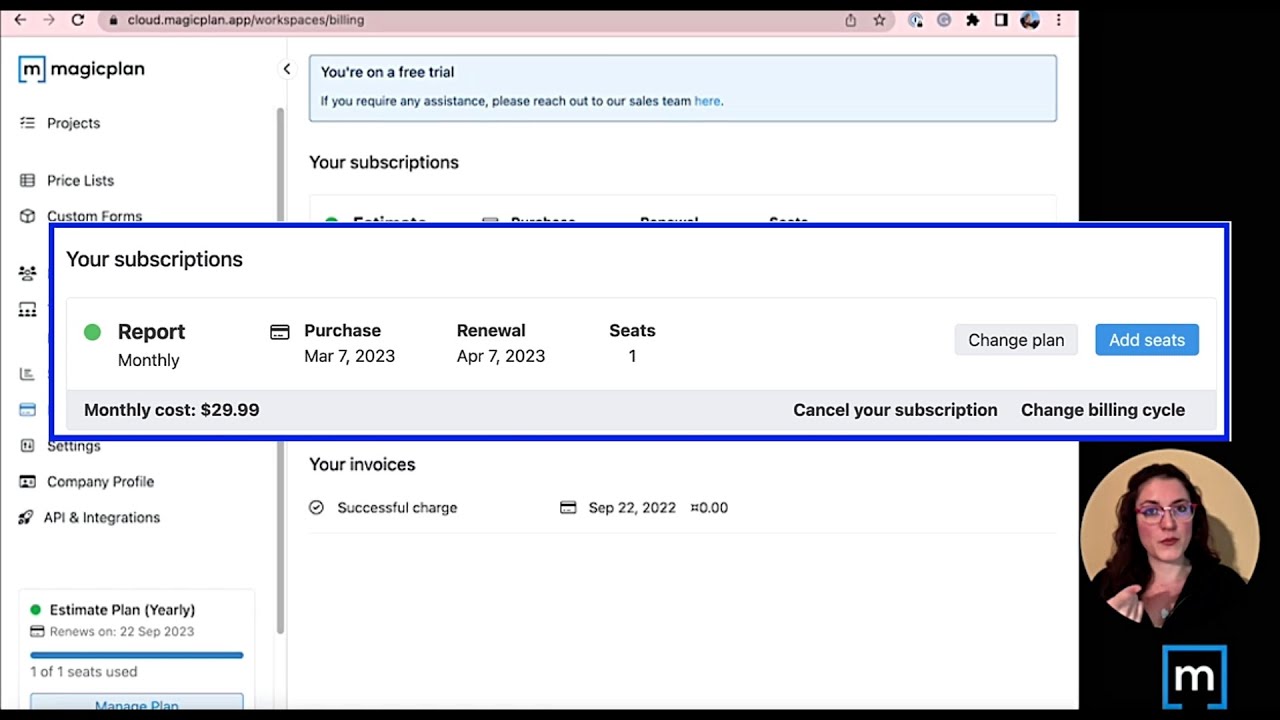Click the Change plan button
Viewport: 1280px width, 720px height.
[x=1016, y=340]
